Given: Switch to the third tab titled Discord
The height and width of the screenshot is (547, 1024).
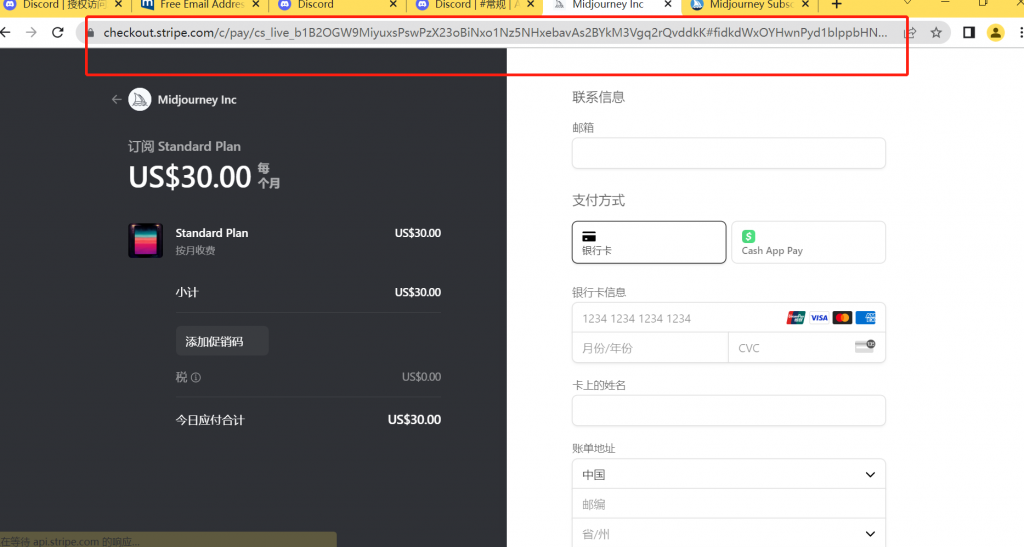Looking at the screenshot, I should pyautogui.click(x=336, y=5).
